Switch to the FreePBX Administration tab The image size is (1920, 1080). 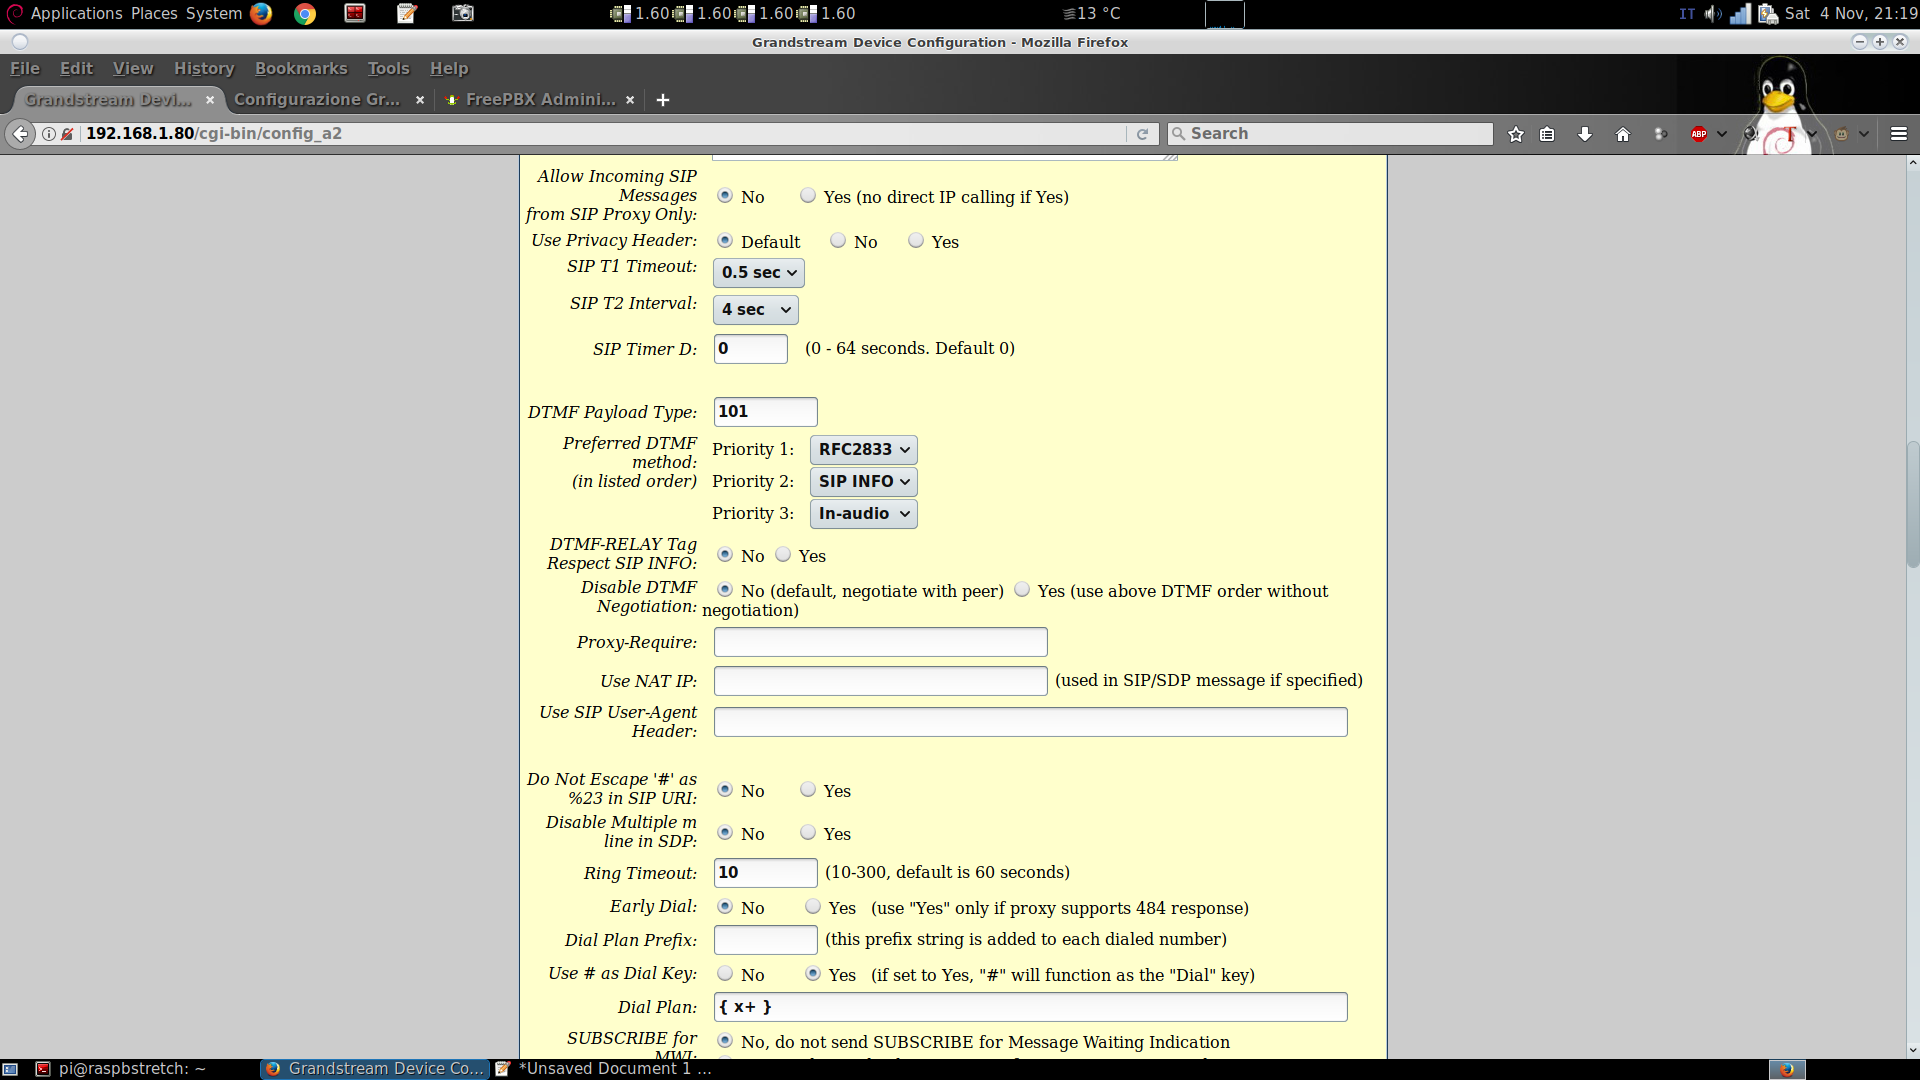(x=540, y=100)
